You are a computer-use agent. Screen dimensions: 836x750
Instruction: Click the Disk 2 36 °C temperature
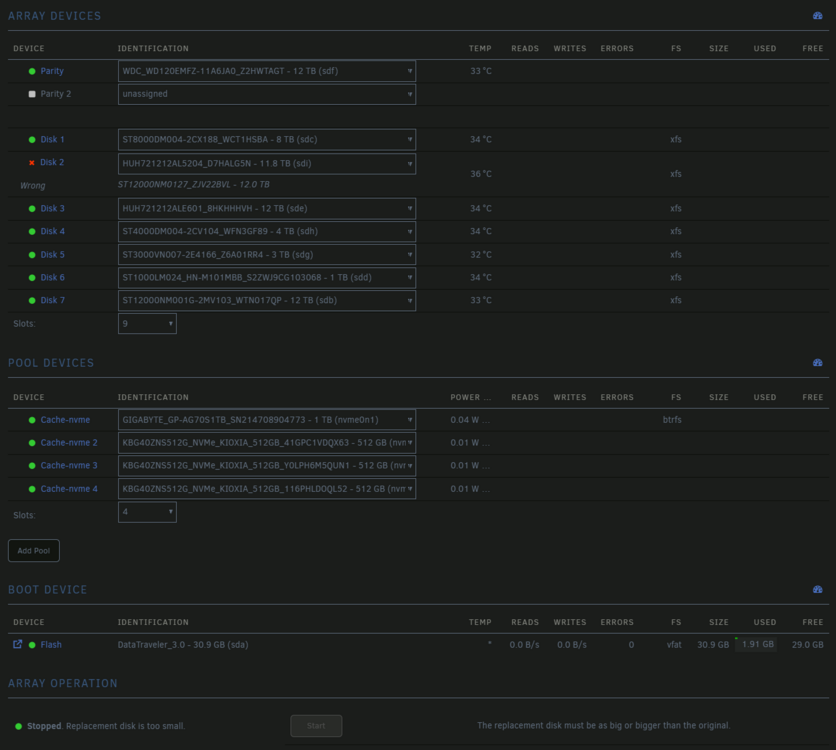pyautogui.click(x=481, y=174)
